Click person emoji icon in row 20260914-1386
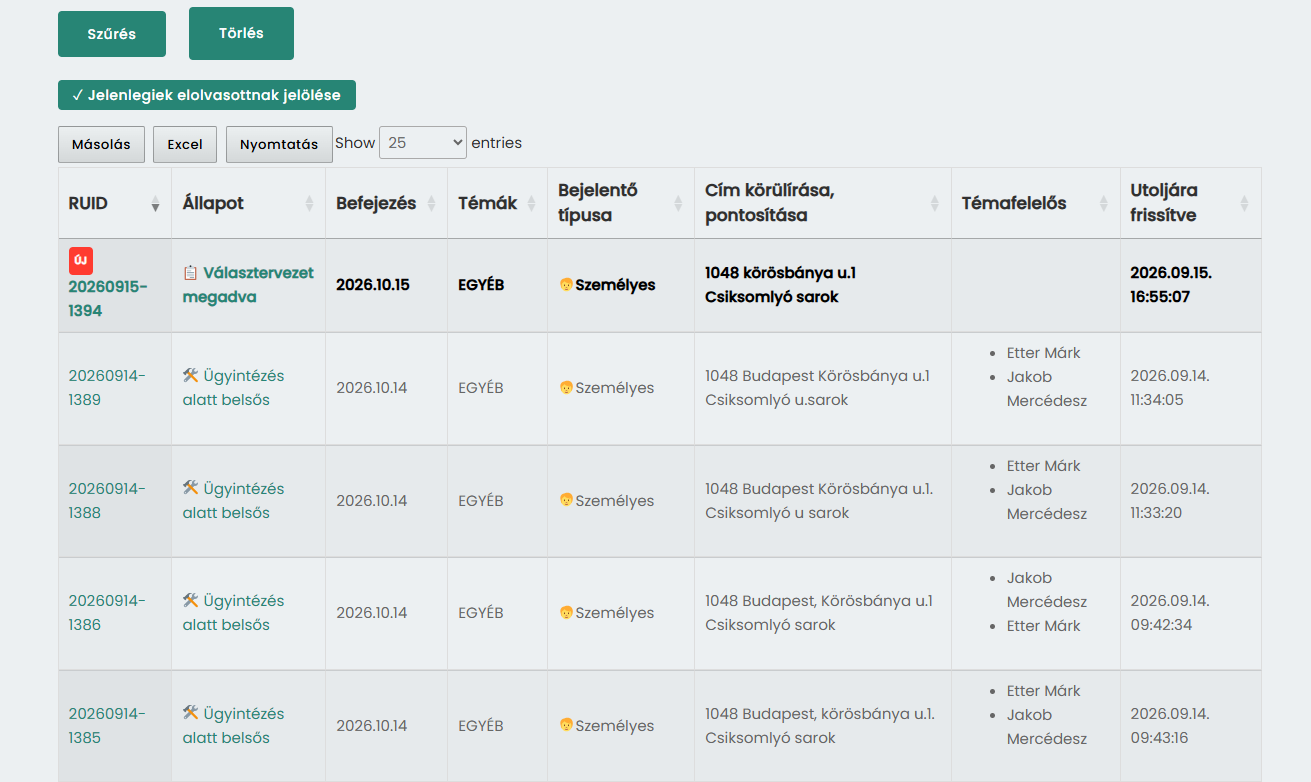The image size is (1311, 782). (566, 613)
